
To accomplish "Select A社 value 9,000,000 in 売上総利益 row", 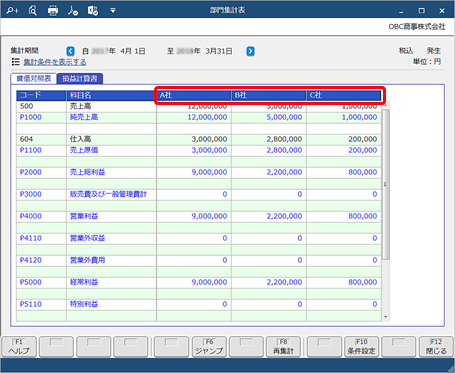I will (x=194, y=172).
